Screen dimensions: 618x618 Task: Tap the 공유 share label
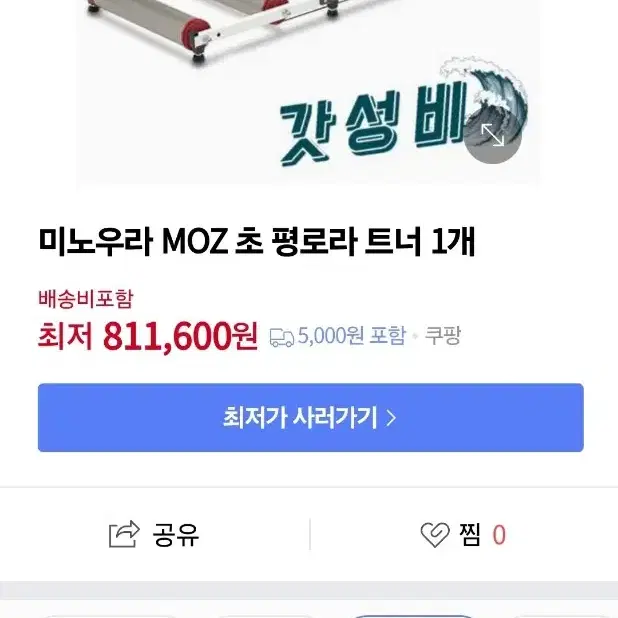pos(176,535)
